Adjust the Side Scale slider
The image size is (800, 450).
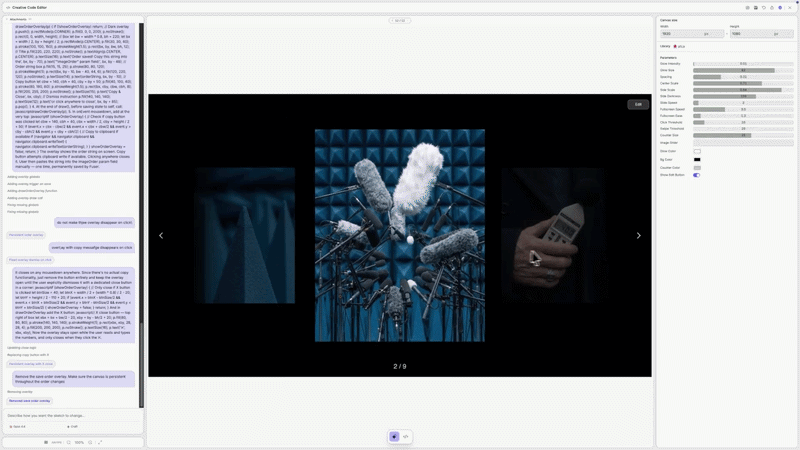click(x=743, y=90)
